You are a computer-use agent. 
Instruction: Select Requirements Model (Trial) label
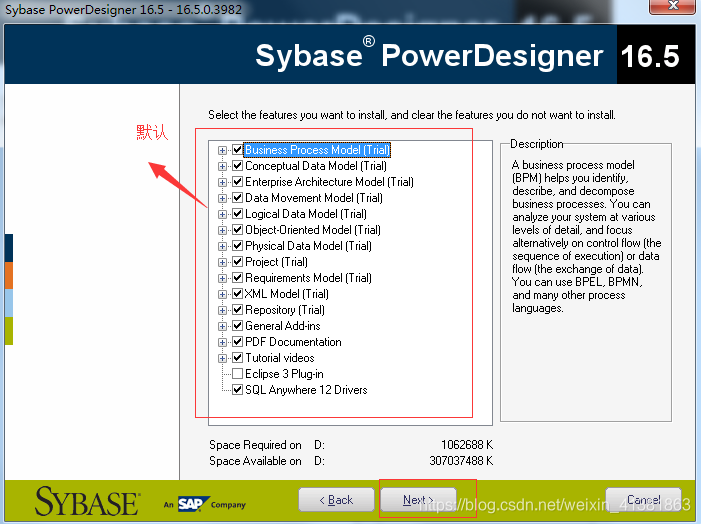308,278
